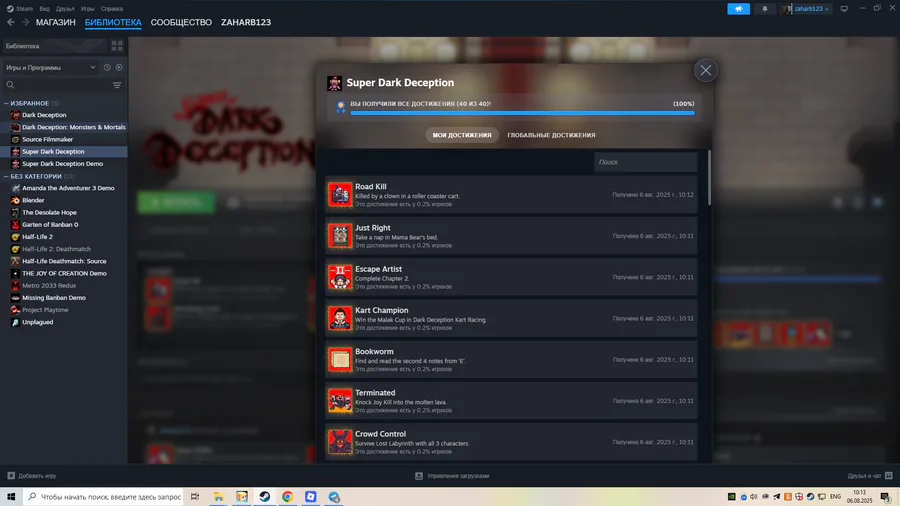Click the library search magnifier icon
Screen dimensions: 900x506
click(x=10, y=85)
